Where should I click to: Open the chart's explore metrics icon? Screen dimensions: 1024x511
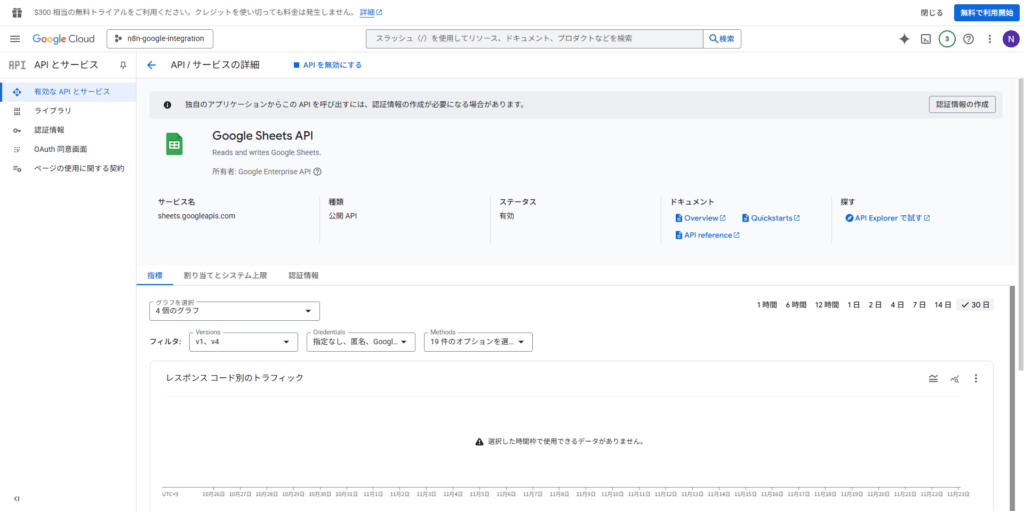pos(955,378)
